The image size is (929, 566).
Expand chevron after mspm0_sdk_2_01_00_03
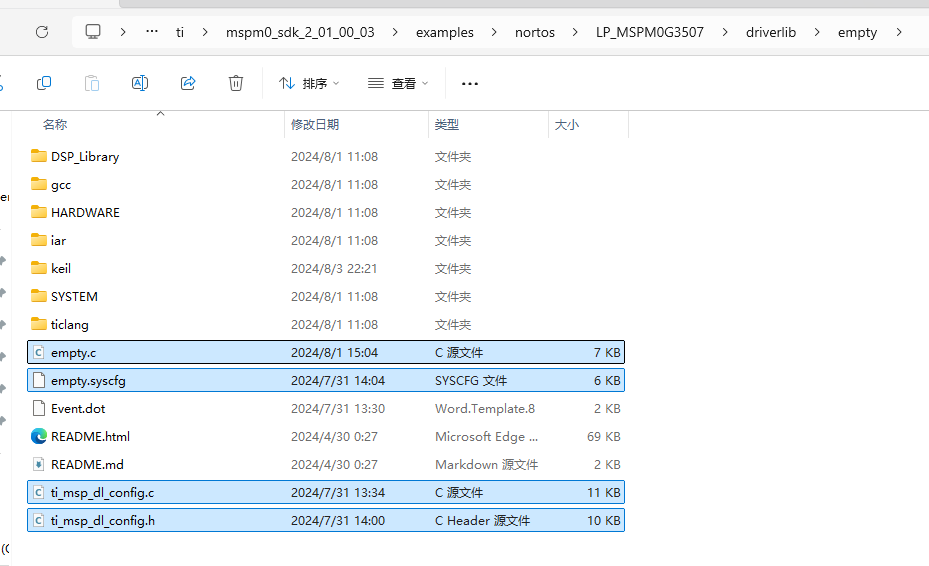click(395, 32)
